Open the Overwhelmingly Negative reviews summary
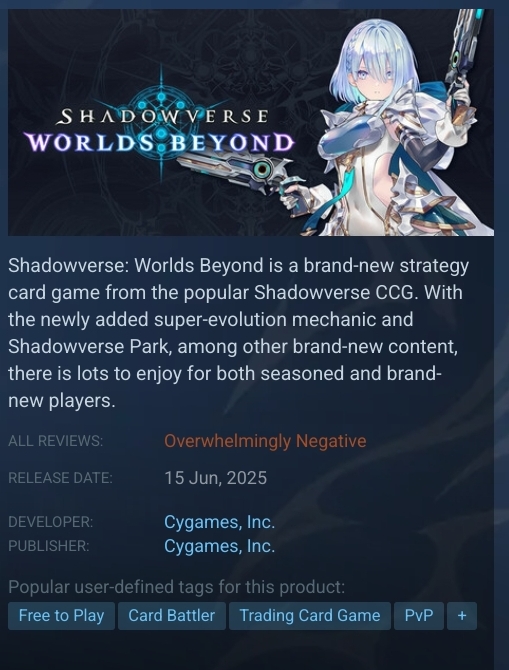509x670 pixels. (265, 441)
